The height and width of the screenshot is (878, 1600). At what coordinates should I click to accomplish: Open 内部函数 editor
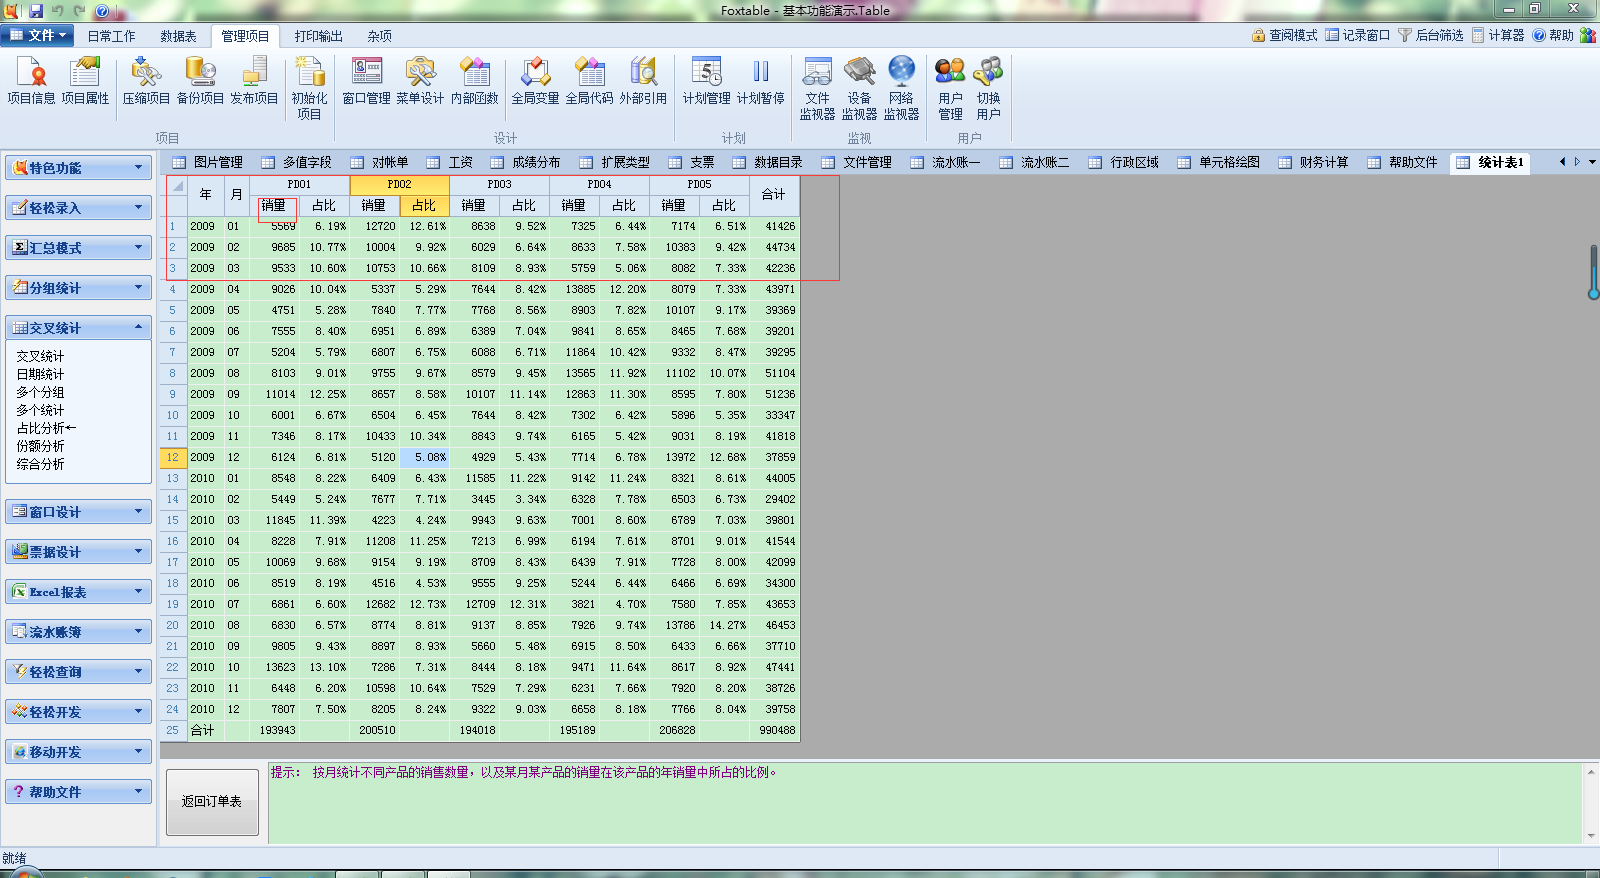click(x=474, y=81)
